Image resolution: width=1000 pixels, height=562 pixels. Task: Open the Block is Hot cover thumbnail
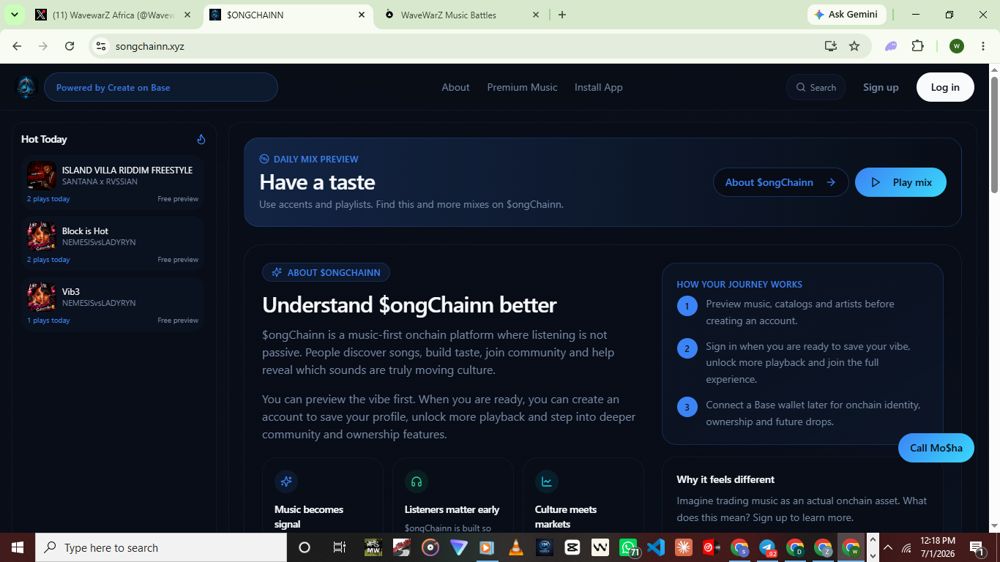(x=41, y=236)
